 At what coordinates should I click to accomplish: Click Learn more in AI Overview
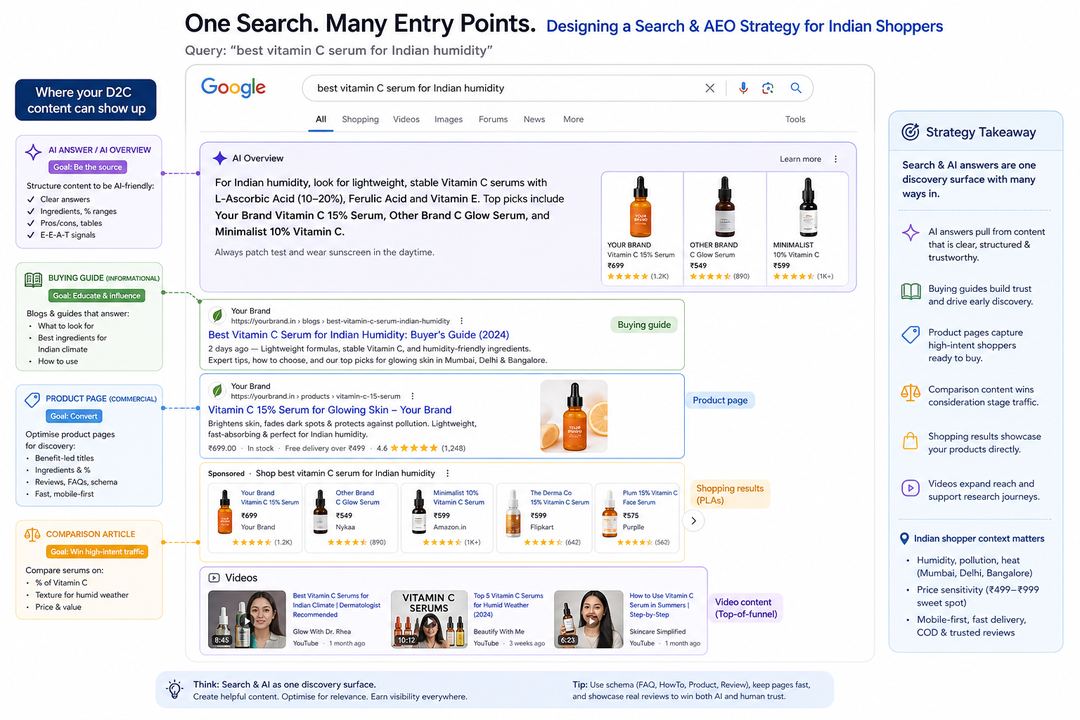tap(800, 159)
